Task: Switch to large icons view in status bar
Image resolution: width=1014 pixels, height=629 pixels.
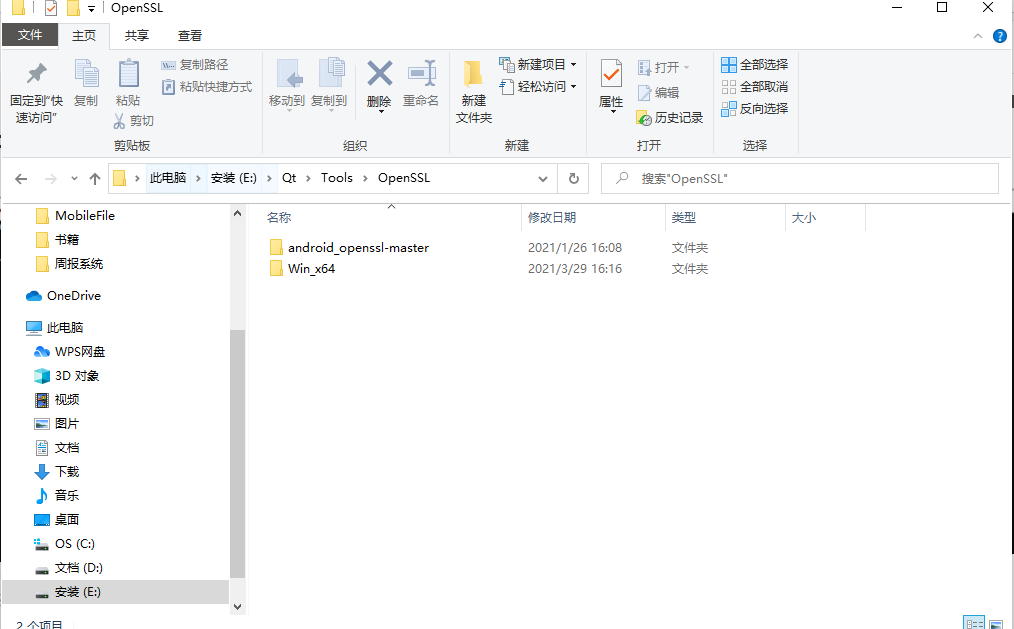Action: click(994, 621)
